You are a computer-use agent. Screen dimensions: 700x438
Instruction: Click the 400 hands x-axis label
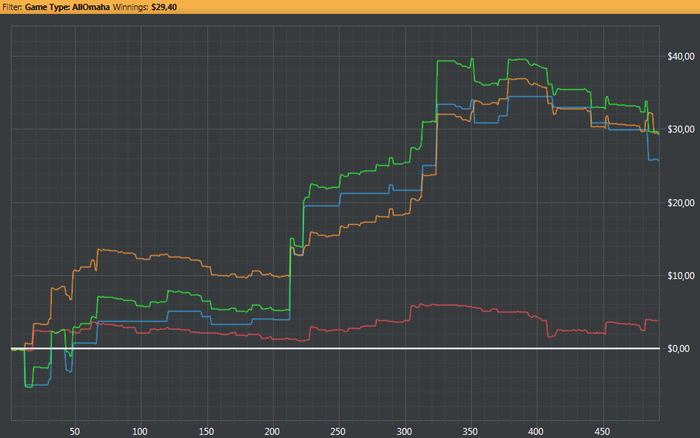[536, 431]
